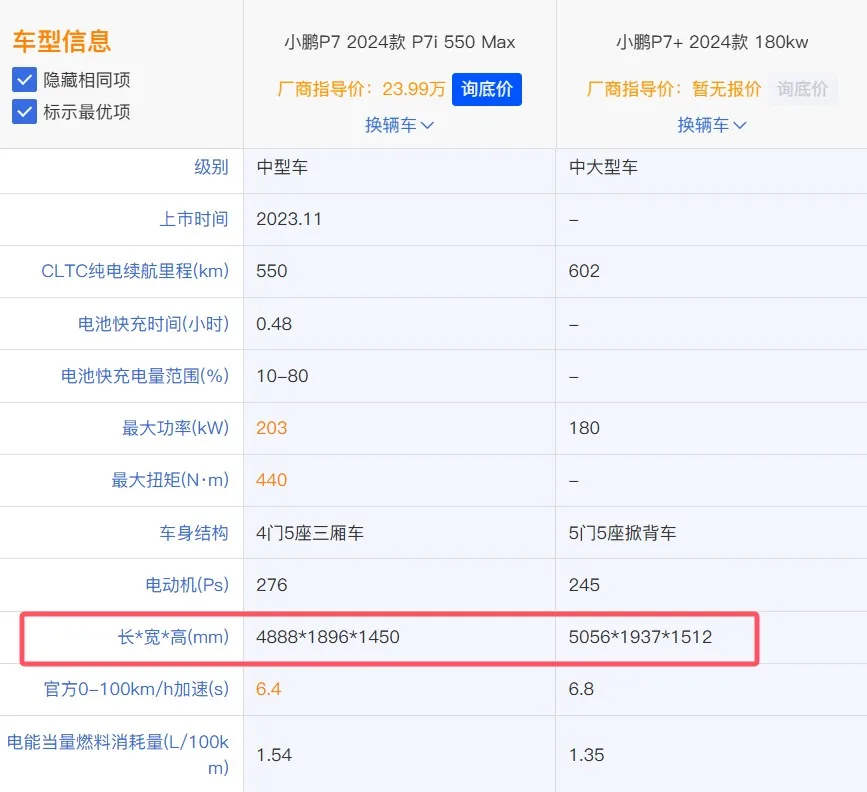Uncheck the 标示最优项 checkbox
The width and height of the screenshot is (867, 792).
point(24,112)
